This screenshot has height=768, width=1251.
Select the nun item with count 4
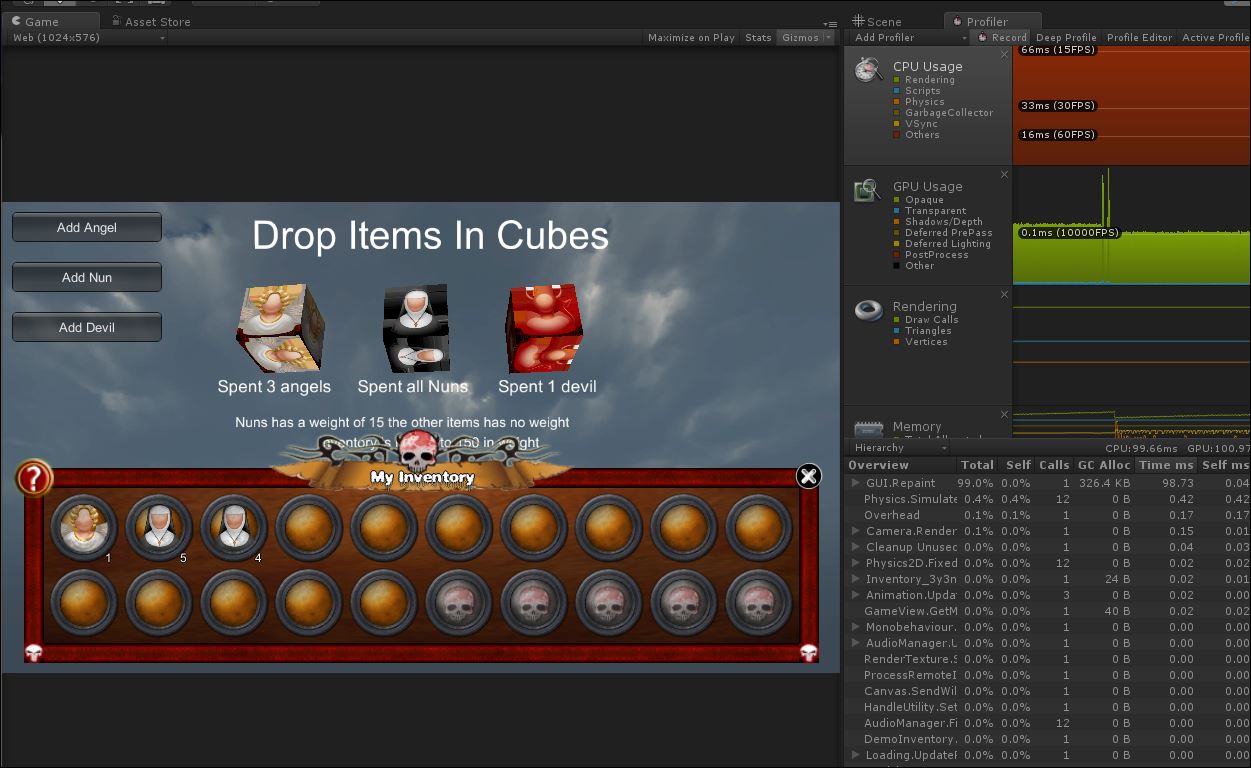(234, 527)
